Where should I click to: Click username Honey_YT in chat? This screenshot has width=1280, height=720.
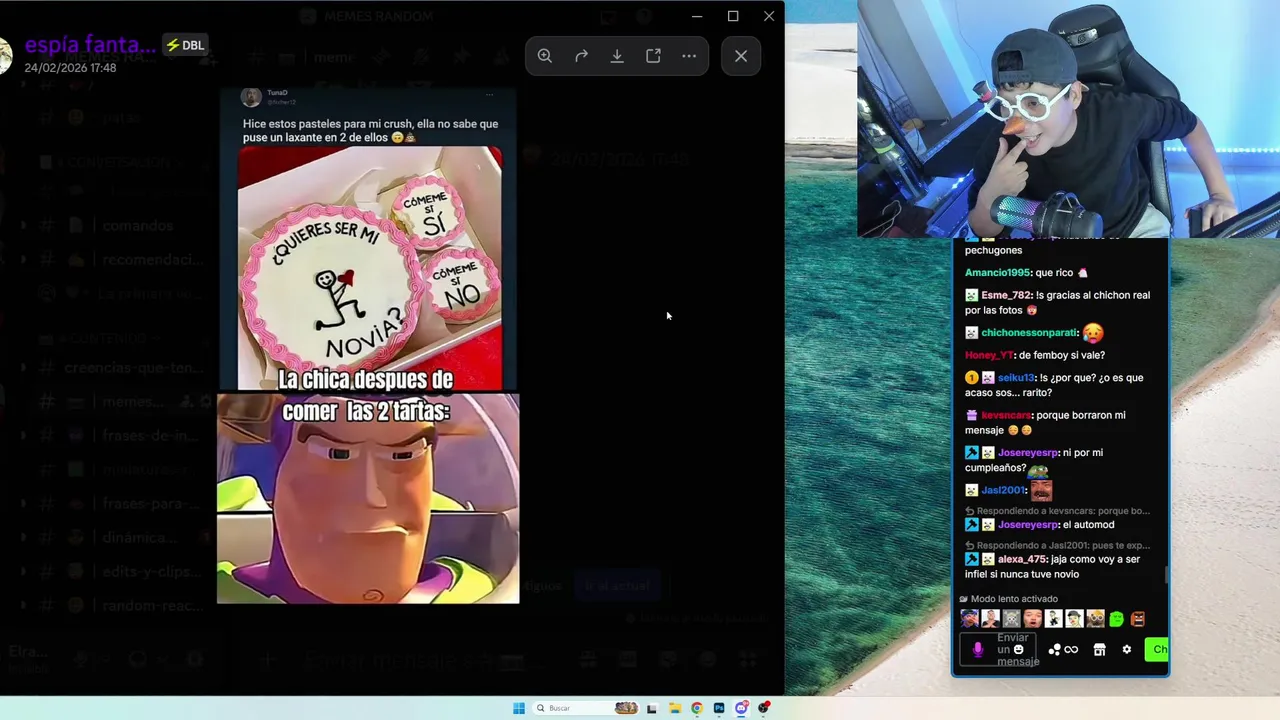pos(989,355)
